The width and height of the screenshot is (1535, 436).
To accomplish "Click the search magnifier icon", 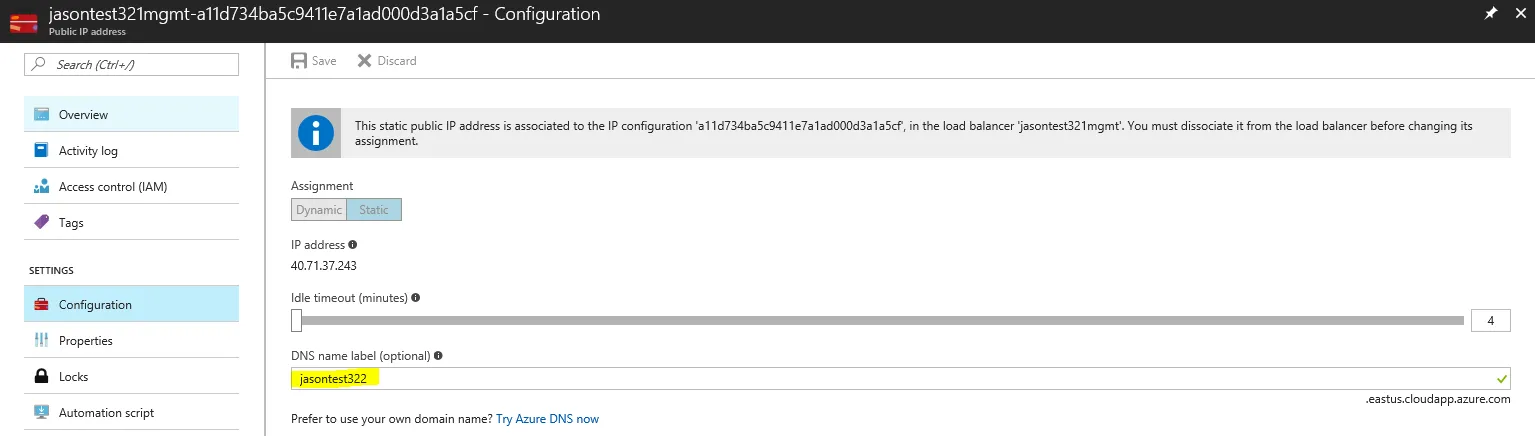I will pos(39,64).
